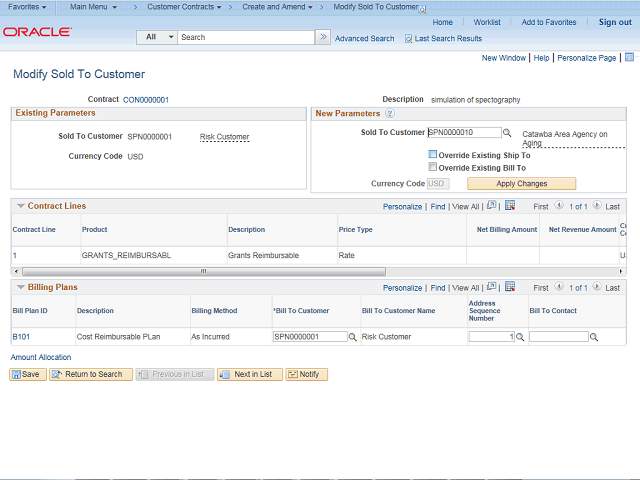
Task: Click the search go arrow button
Action: (323, 37)
